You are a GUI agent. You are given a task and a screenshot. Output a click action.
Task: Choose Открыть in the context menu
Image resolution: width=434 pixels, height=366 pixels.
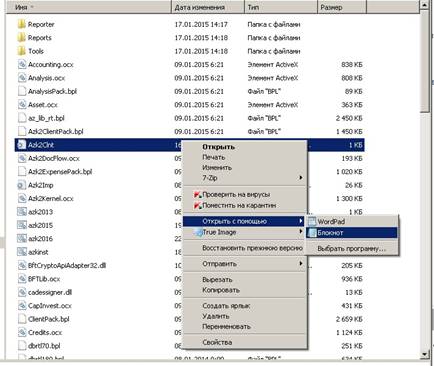tap(218, 147)
